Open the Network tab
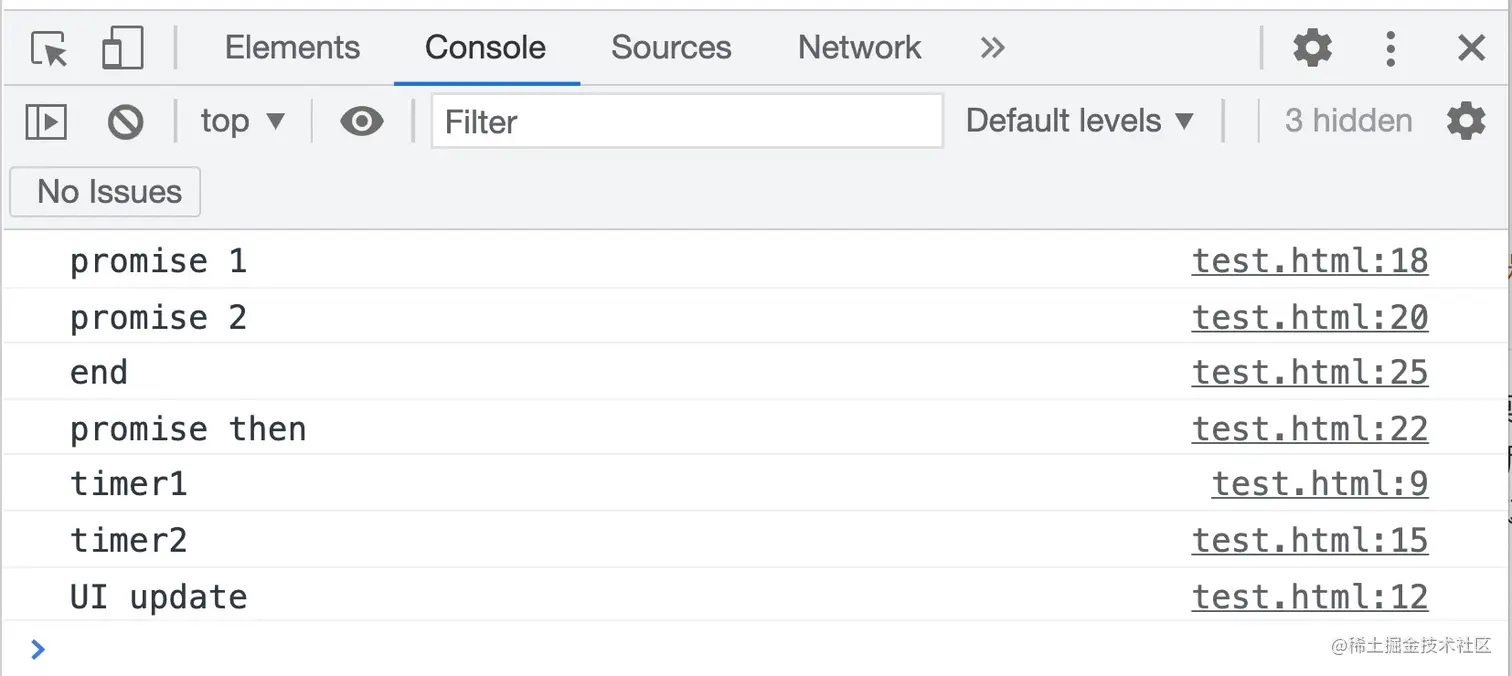The height and width of the screenshot is (676, 1512). tap(859, 47)
